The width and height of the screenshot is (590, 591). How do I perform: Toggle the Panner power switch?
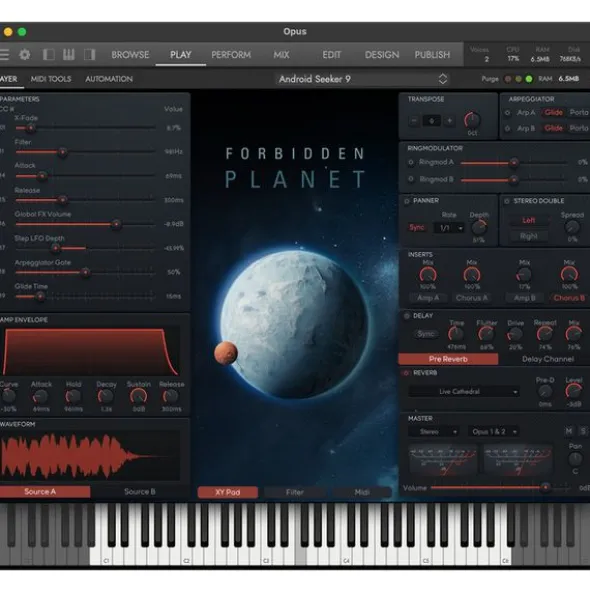click(x=407, y=201)
